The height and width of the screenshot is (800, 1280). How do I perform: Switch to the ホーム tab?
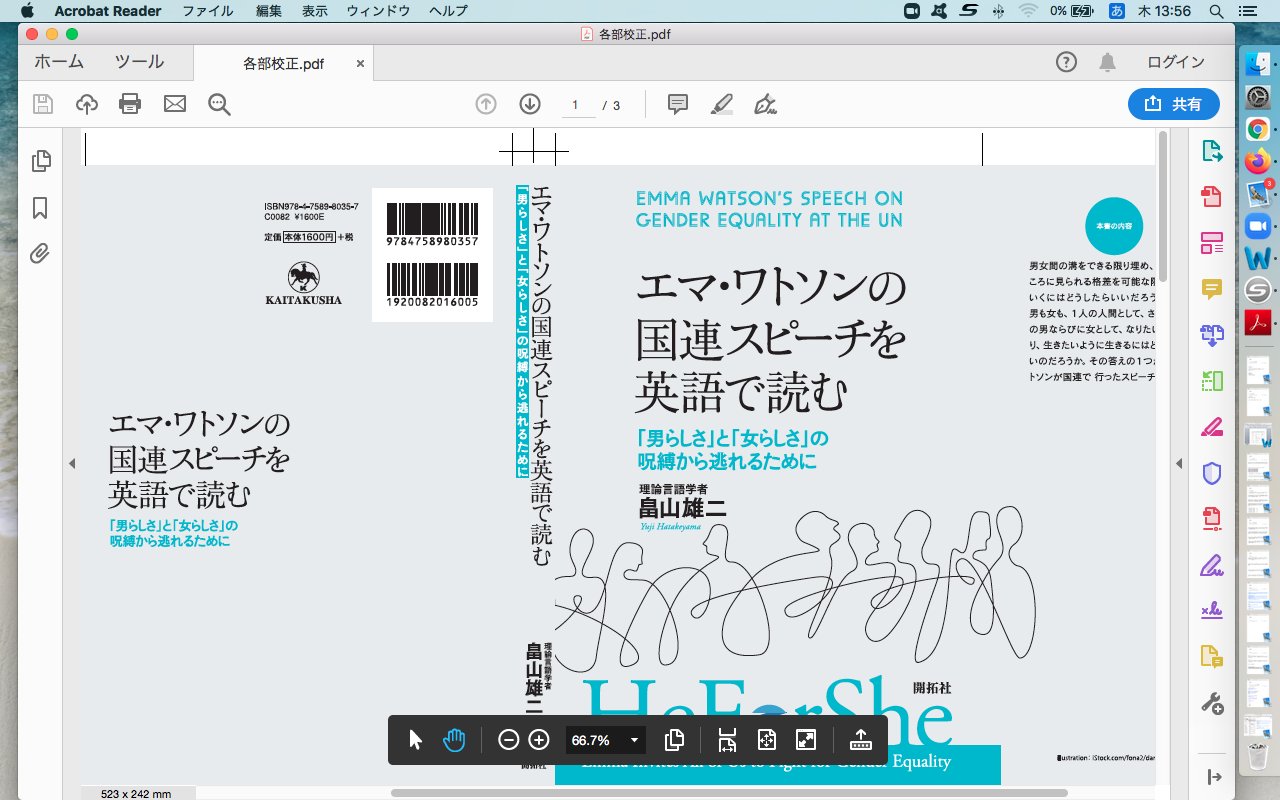(x=59, y=62)
